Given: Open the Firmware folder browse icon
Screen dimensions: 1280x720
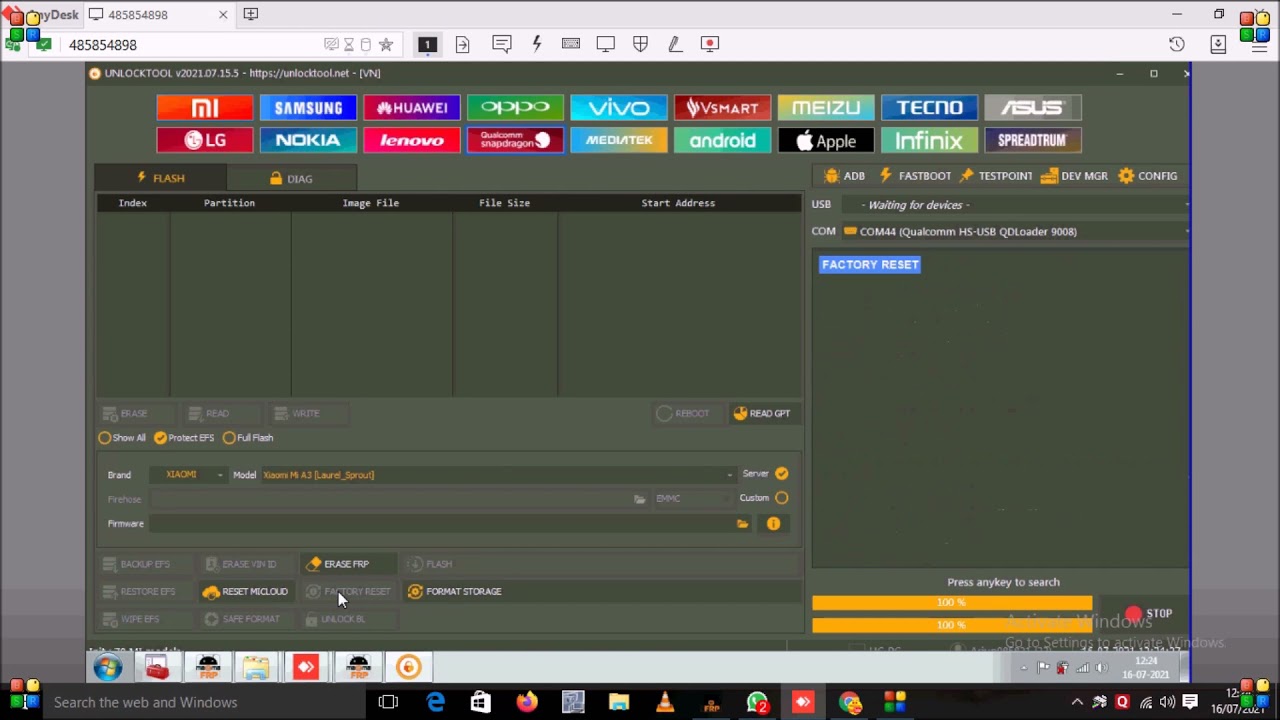Looking at the screenshot, I should pos(742,524).
